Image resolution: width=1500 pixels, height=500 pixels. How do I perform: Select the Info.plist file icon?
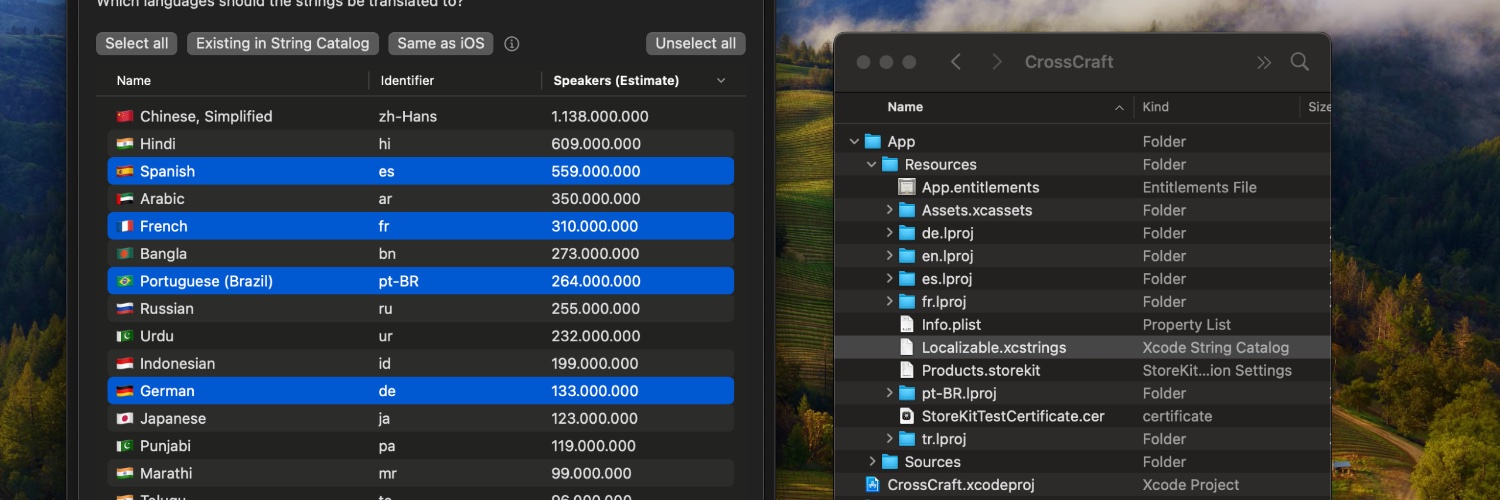point(907,324)
